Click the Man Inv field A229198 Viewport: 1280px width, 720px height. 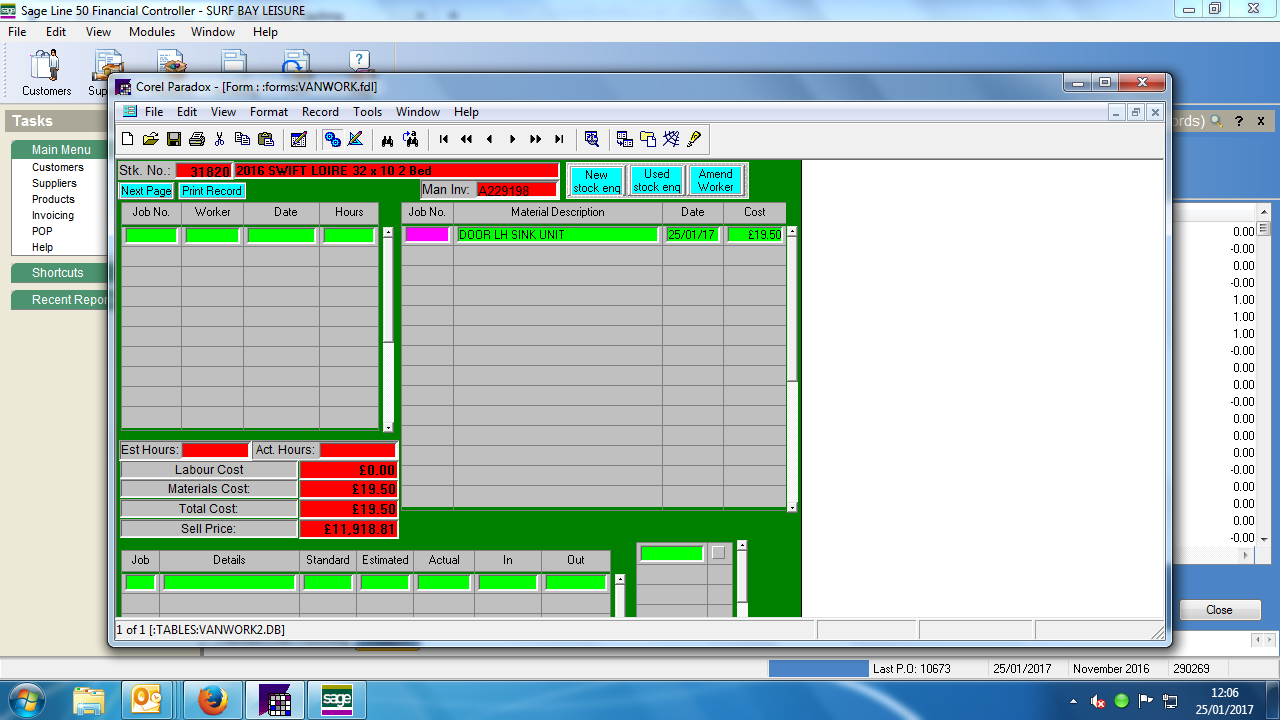(517, 190)
